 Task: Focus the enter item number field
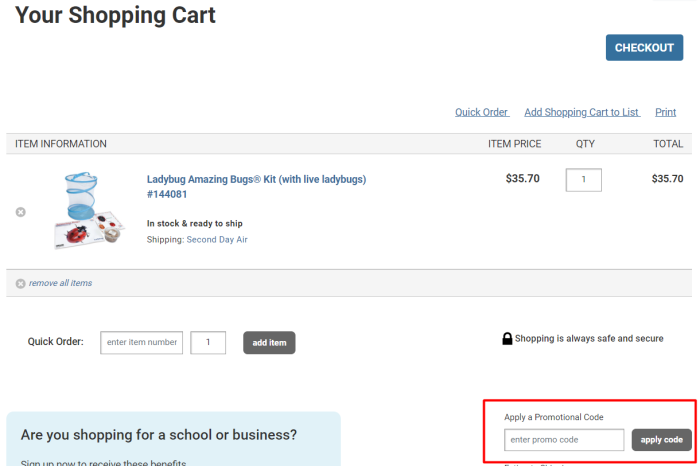point(142,342)
